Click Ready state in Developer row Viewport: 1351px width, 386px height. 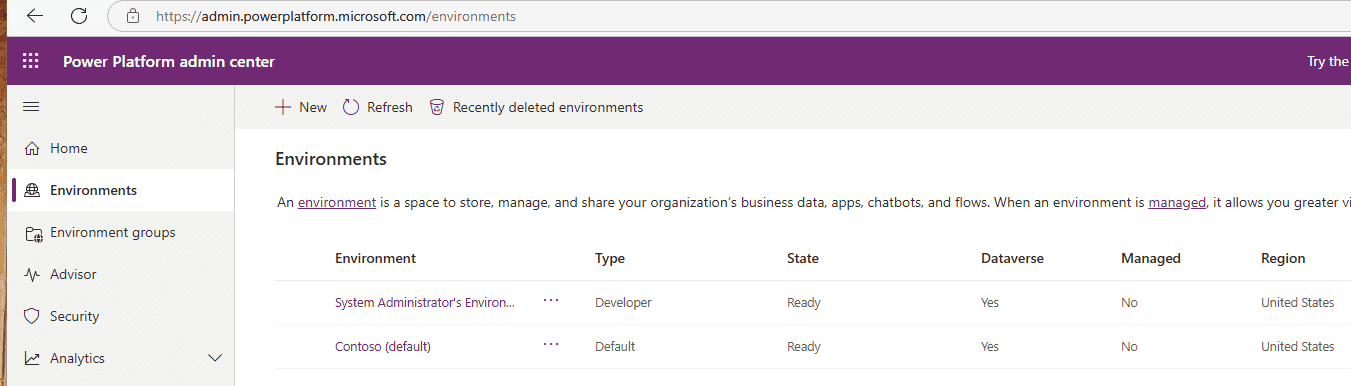point(804,302)
